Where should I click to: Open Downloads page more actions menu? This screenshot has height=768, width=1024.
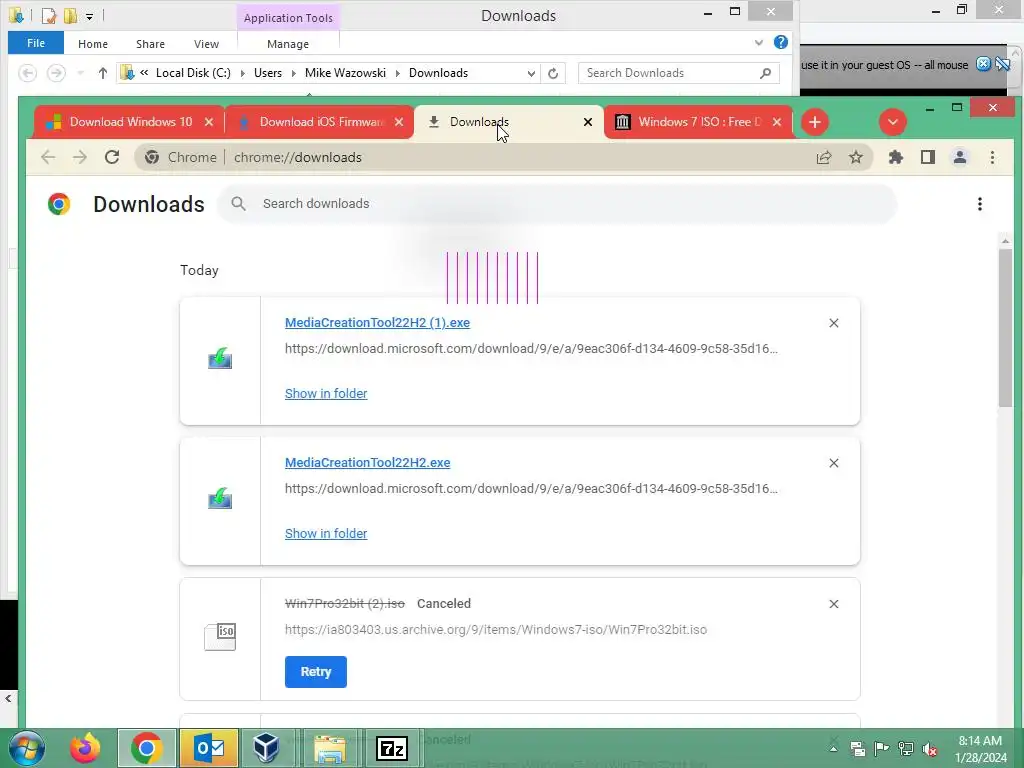click(x=980, y=204)
